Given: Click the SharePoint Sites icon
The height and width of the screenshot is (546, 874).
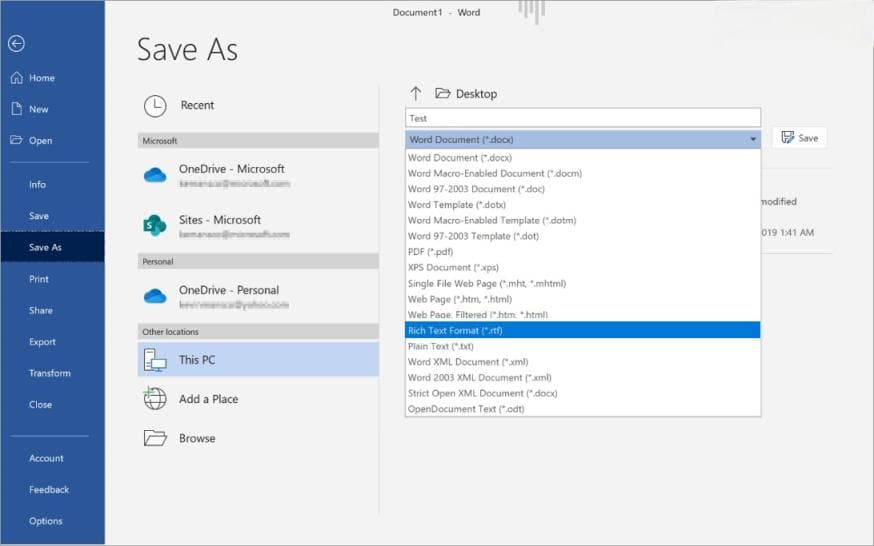Looking at the screenshot, I should [155, 225].
